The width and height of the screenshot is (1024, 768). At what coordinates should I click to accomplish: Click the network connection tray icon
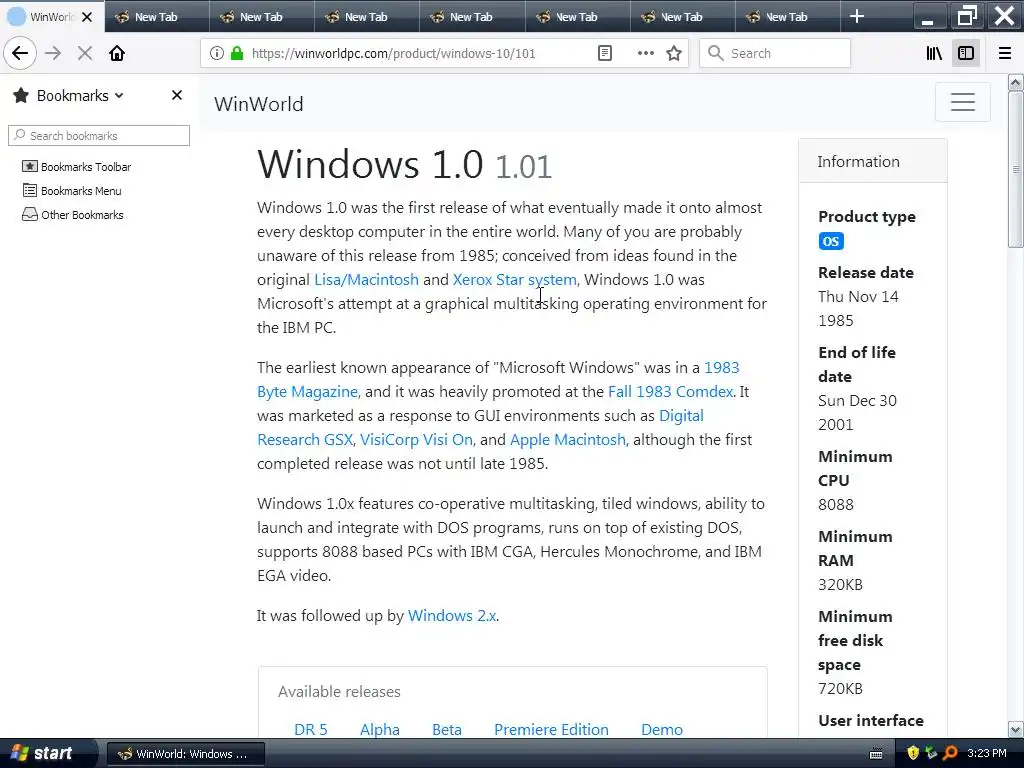point(931,754)
